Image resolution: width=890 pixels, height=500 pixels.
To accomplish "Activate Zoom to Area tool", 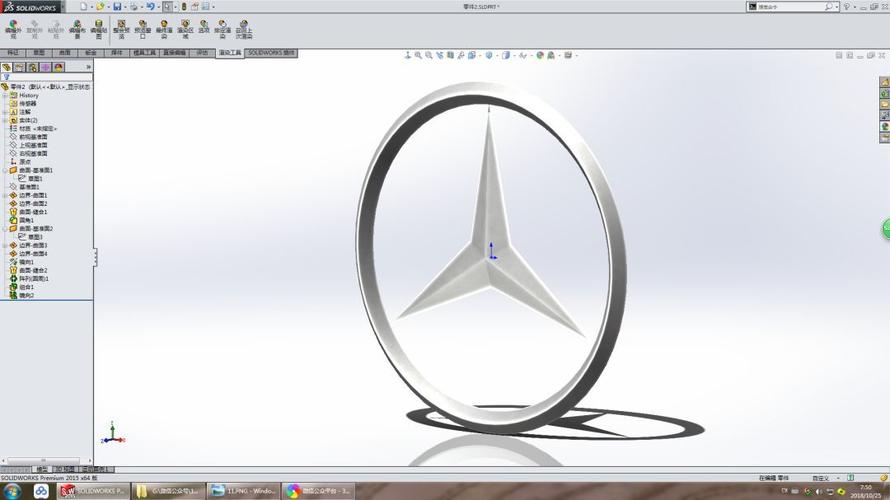I will (x=429, y=55).
